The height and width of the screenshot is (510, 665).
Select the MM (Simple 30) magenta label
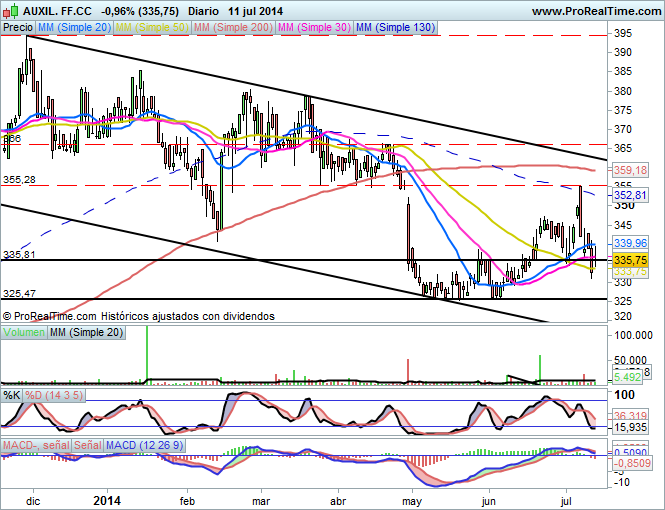click(312, 28)
